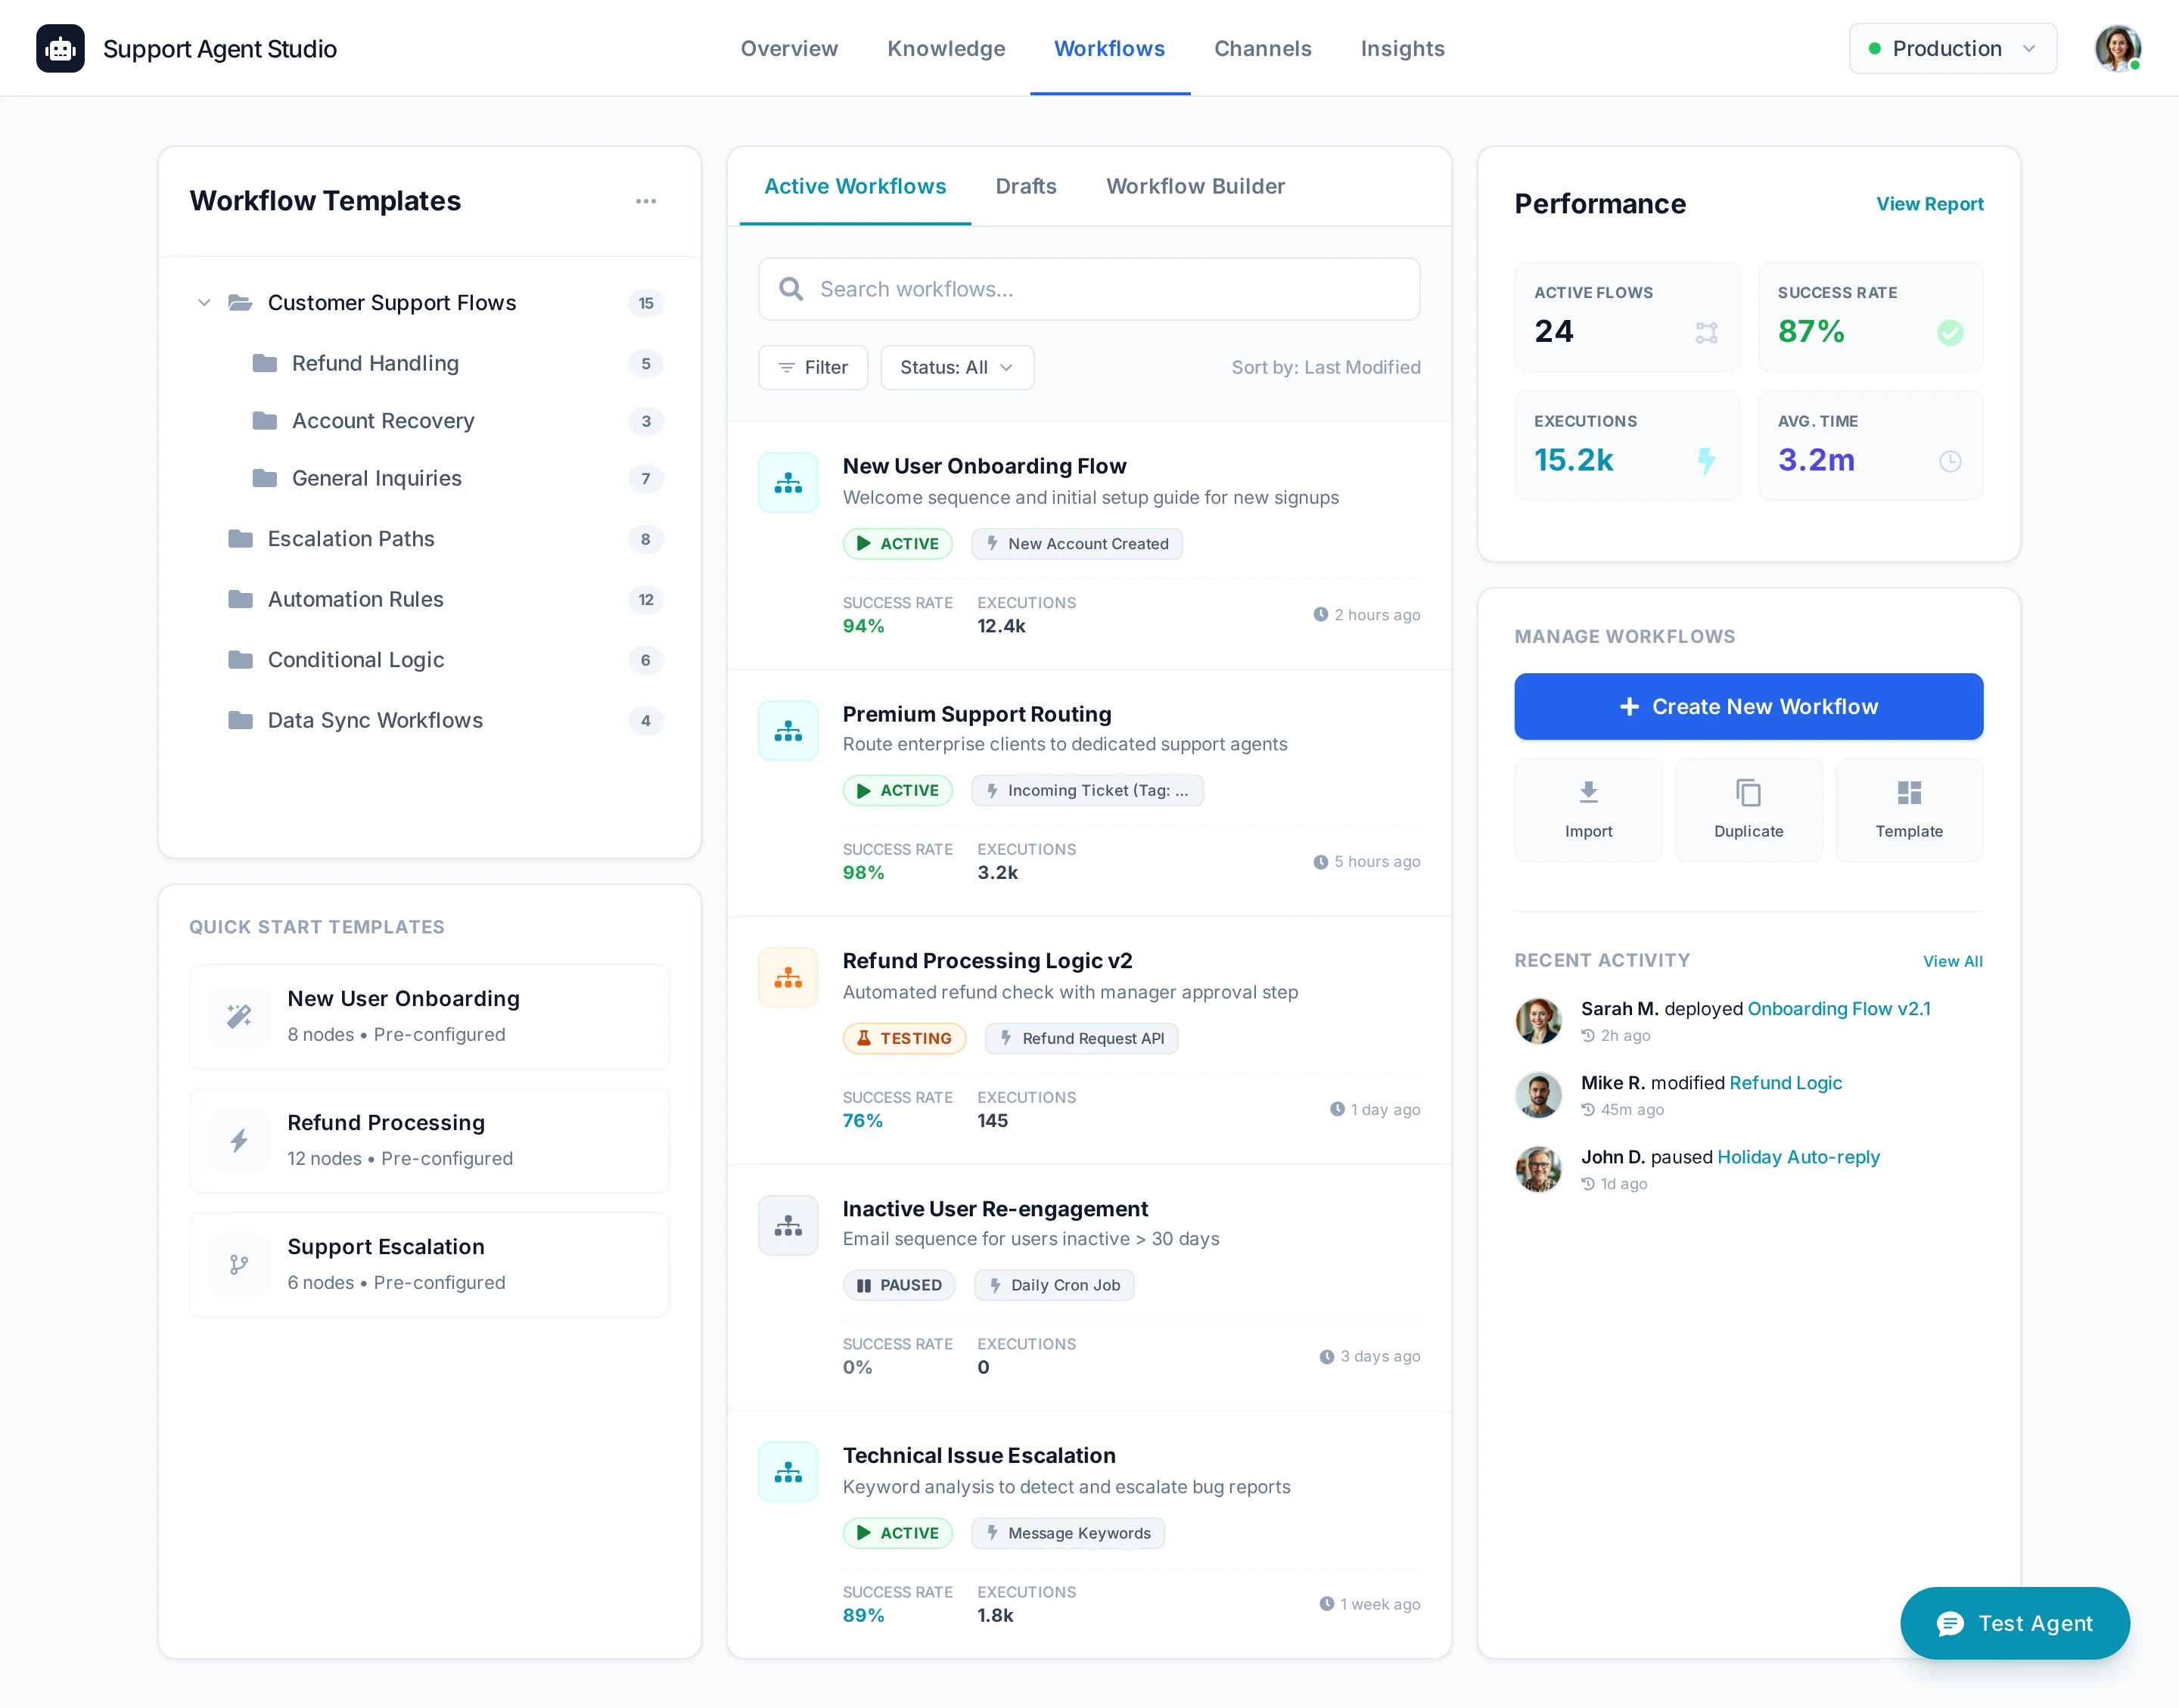Open the Status: All dropdown
This screenshot has width=2179, height=1708.
pyautogui.click(x=956, y=367)
